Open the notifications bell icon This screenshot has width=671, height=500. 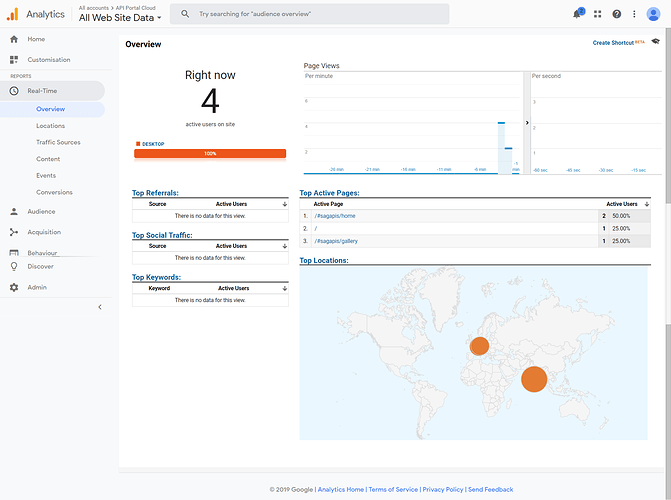click(578, 14)
